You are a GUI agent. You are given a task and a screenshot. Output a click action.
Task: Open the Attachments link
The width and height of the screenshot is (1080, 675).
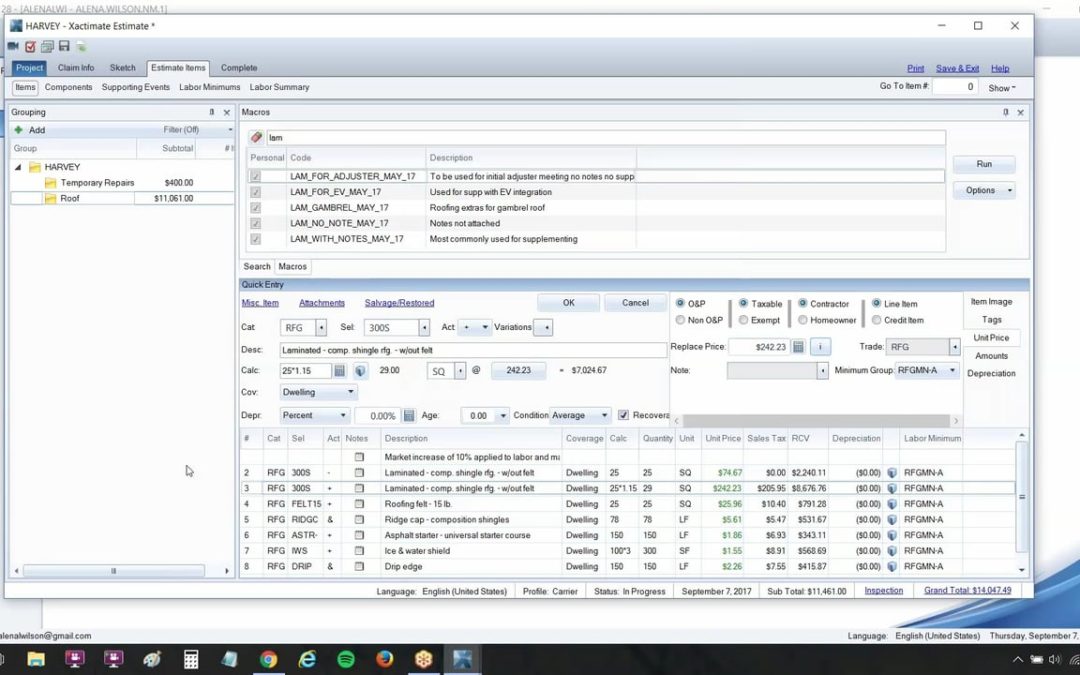[x=322, y=303]
